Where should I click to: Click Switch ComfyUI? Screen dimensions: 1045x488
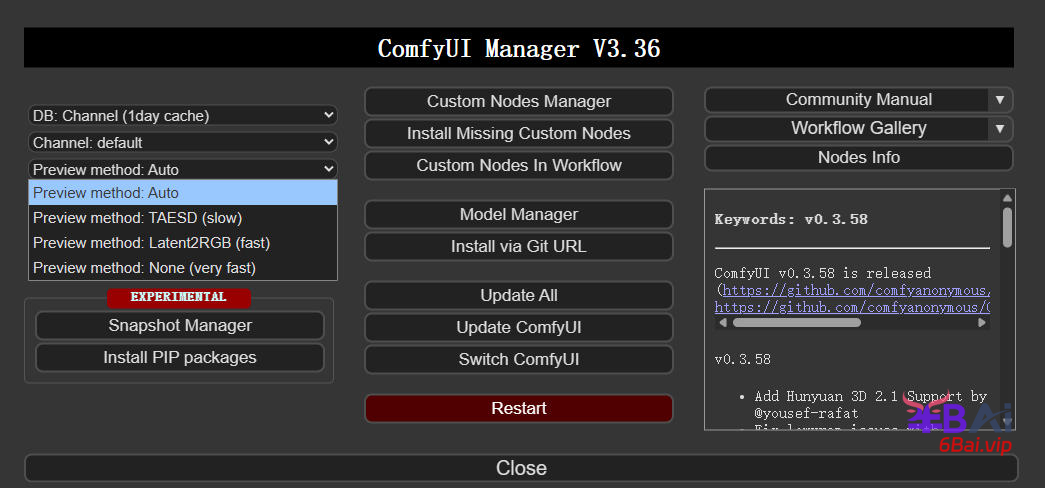point(518,359)
